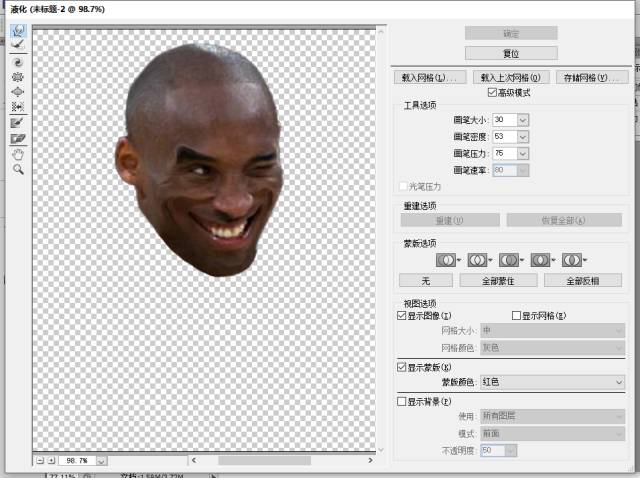Toggle the 显示图像 checkbox
The width and height of the screenshot is (640, 478).
(x=401, y=316)
